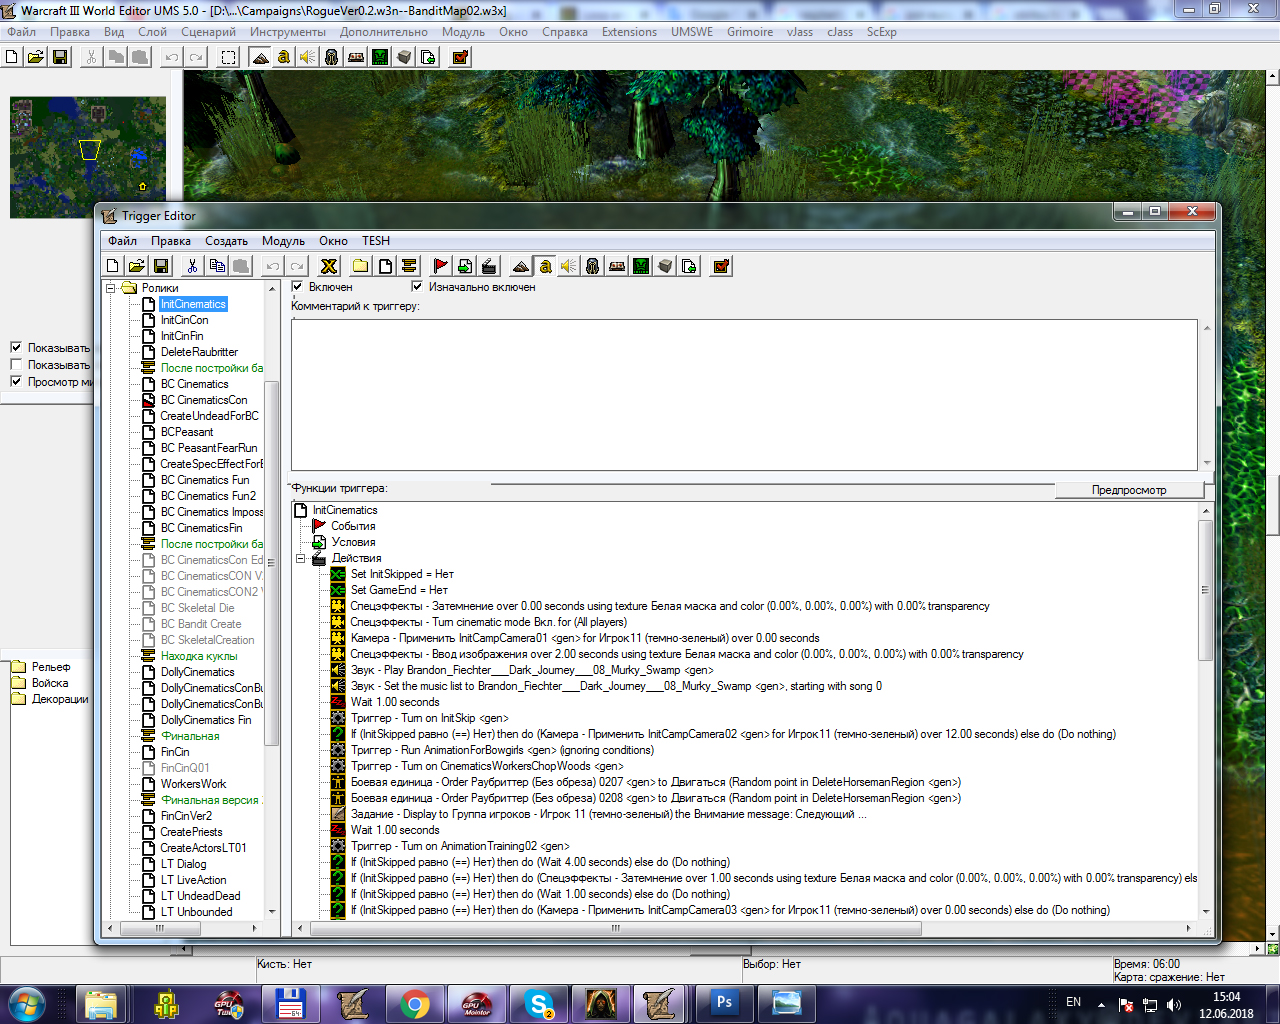Select the WorkersWork trigger
The width and height of the screenshot is (1280, 1024).
pyautogui.click(x=193, y=784)
